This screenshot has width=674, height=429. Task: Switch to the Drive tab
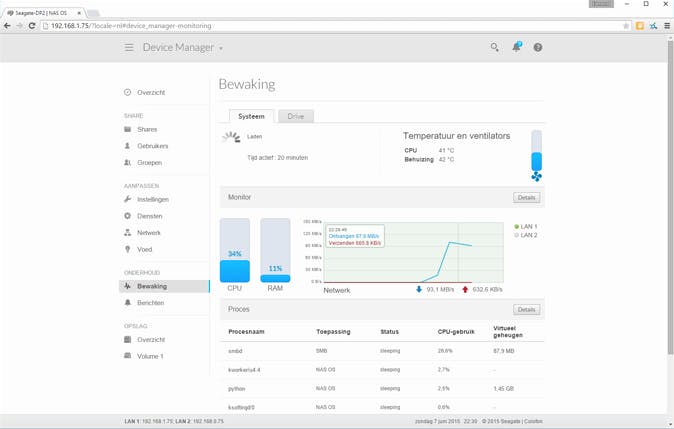pos(296,116)
